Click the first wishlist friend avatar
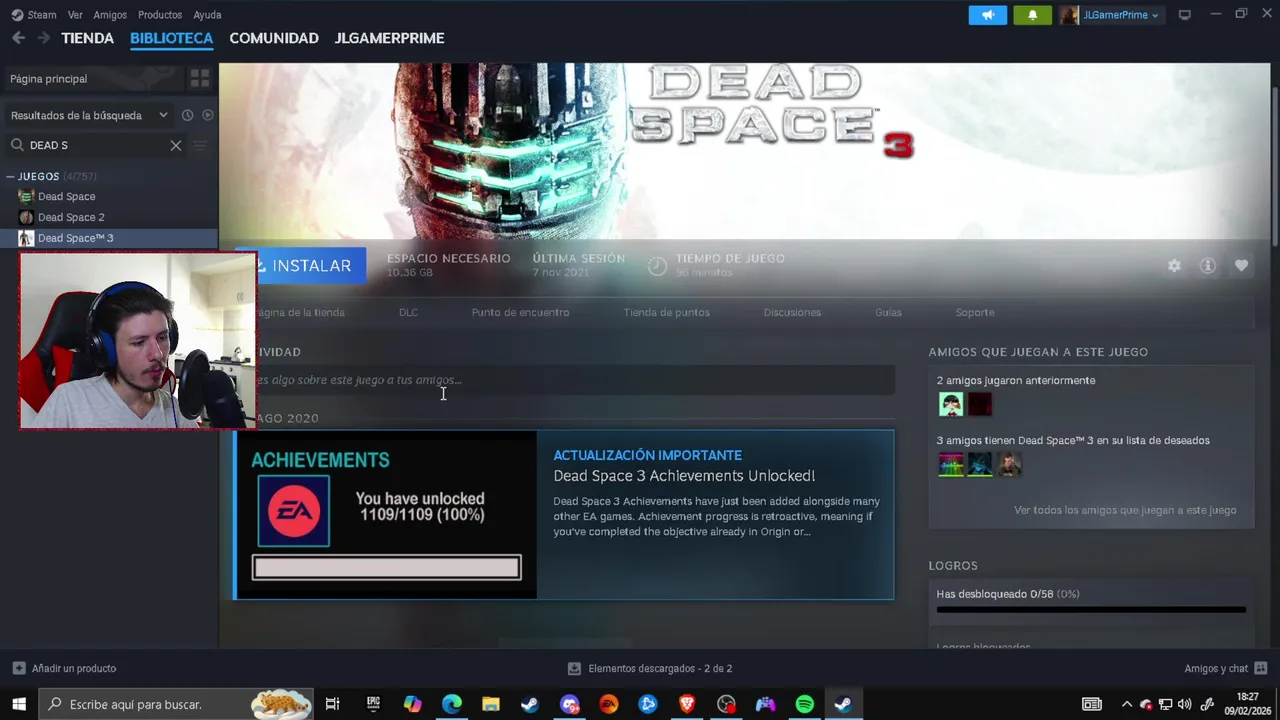Viewport: 1280px width, 720px height. pos(951,464)
